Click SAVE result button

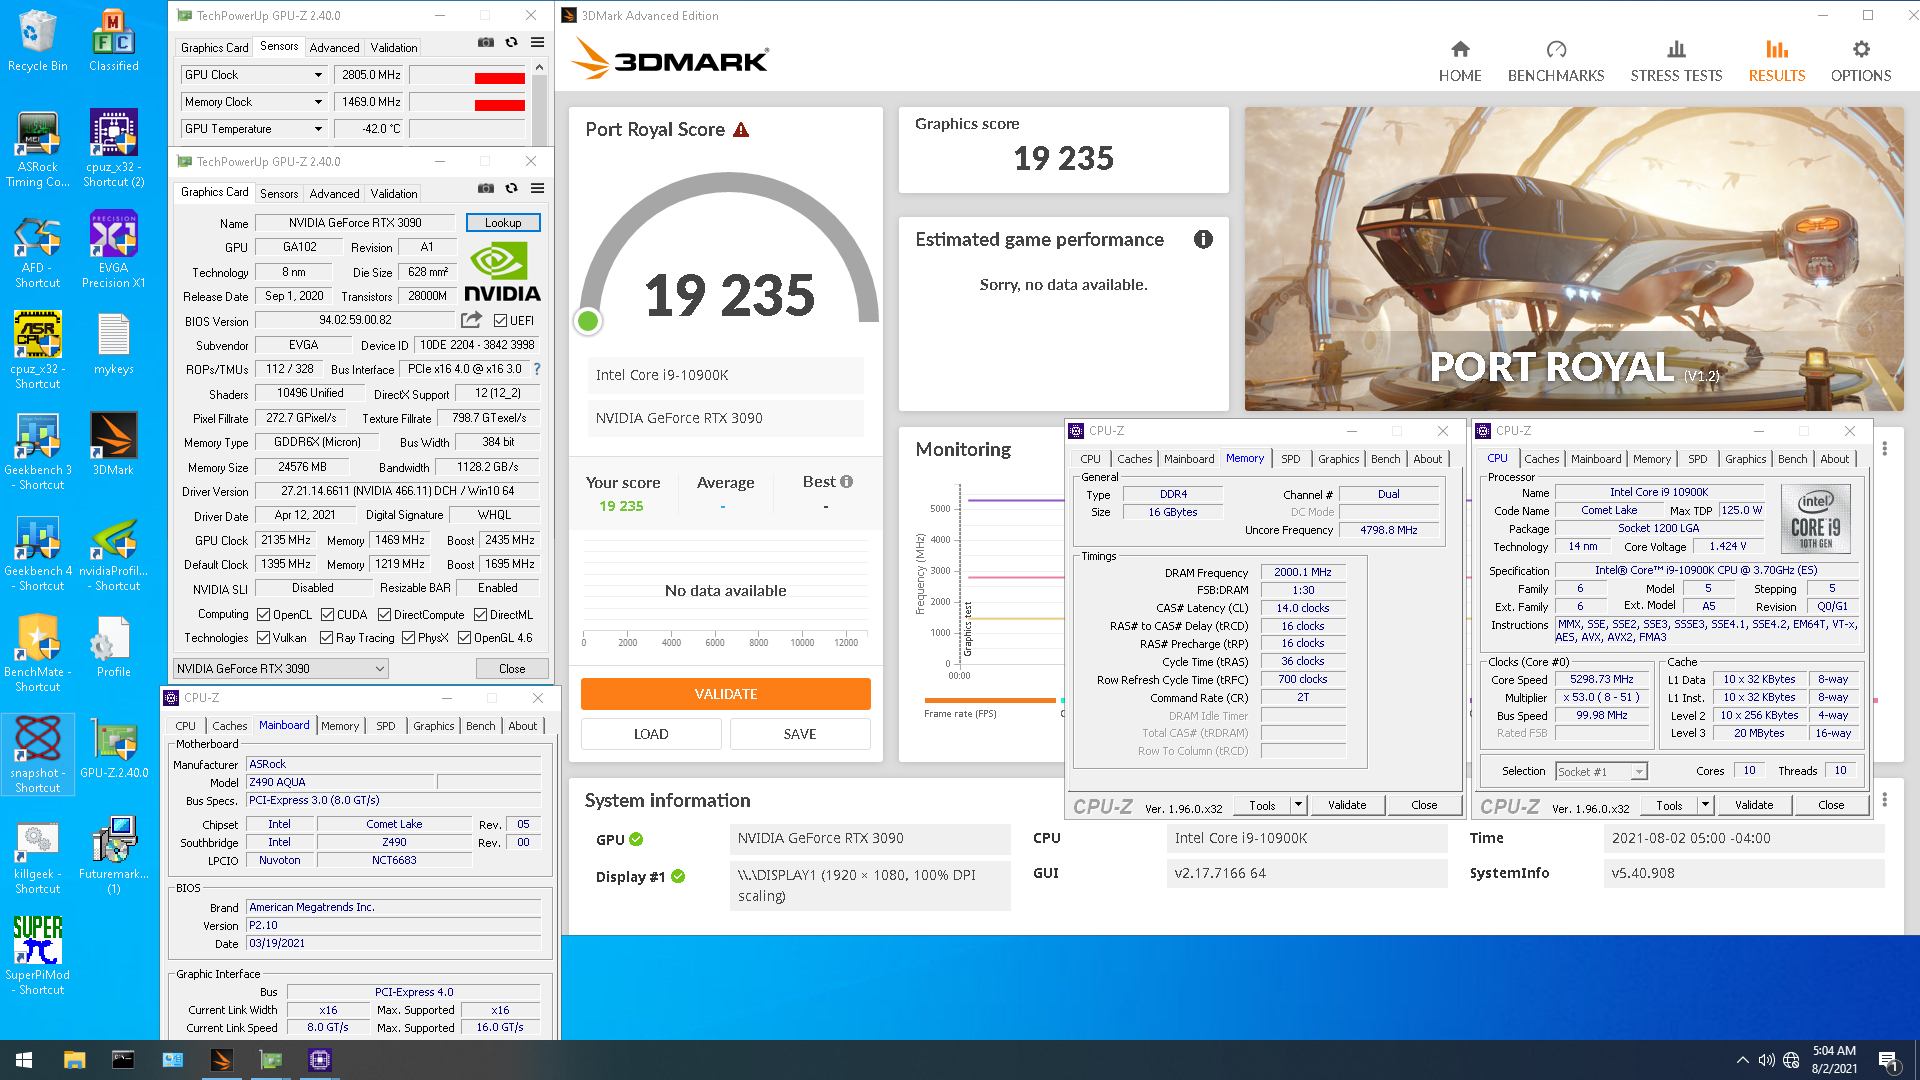coord(800,734)
